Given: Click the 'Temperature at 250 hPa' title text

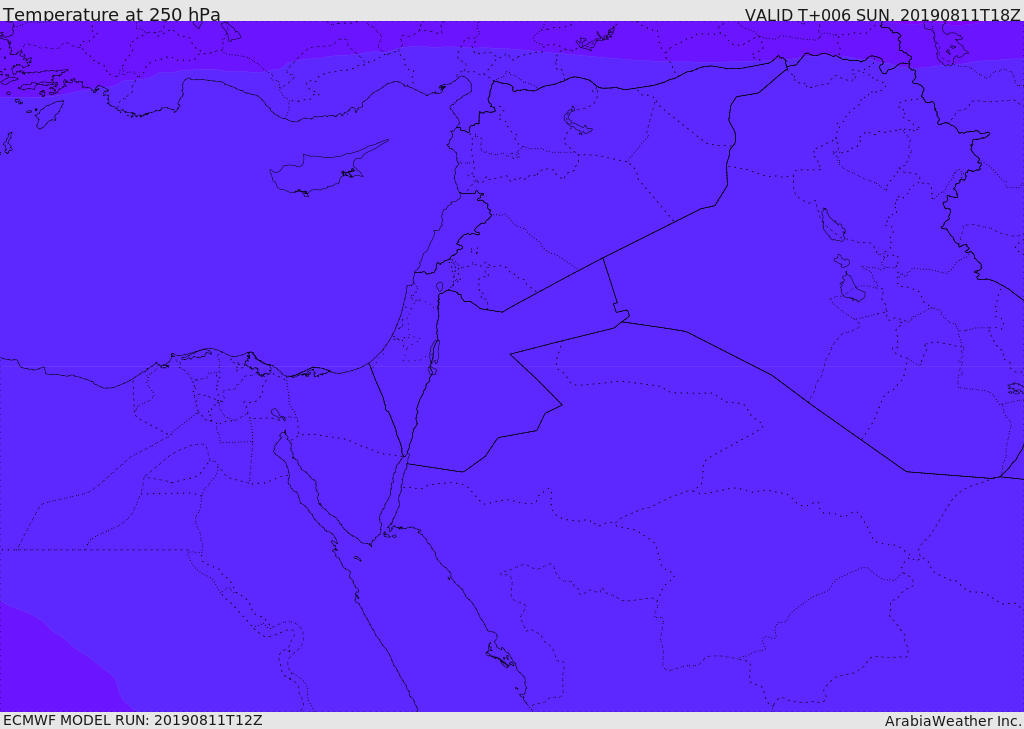Looking at the screenshot, I should click(112, 14).
